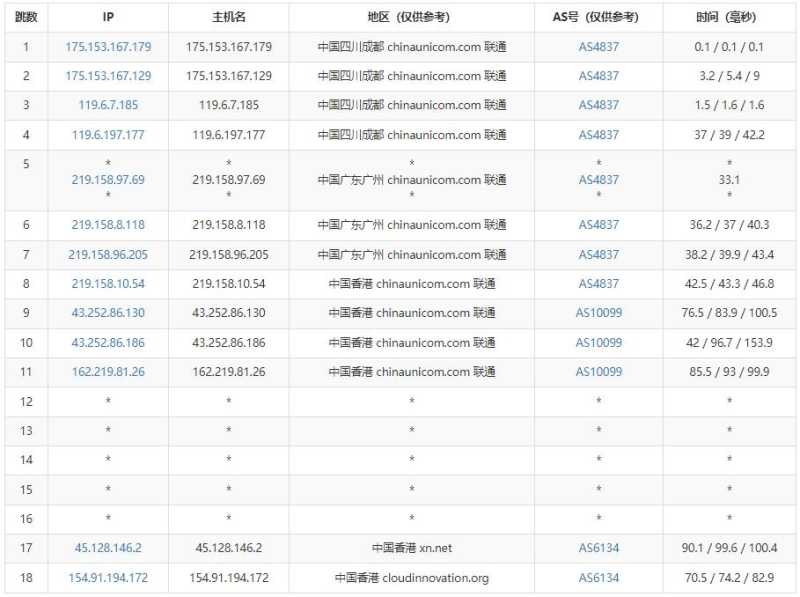Click the 时间（毫秒） column header
Image resolution: width=800 pixels, height=597 pixels.
click(x=729, y=17)
